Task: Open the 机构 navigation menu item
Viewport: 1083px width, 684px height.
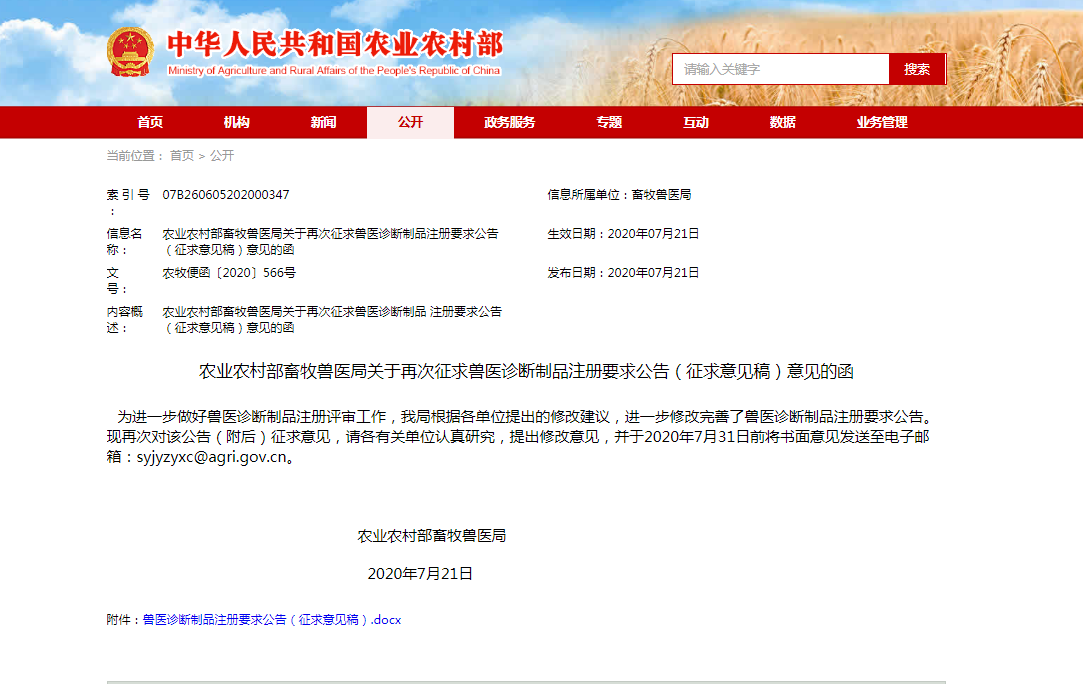Action: click(237, 122)
